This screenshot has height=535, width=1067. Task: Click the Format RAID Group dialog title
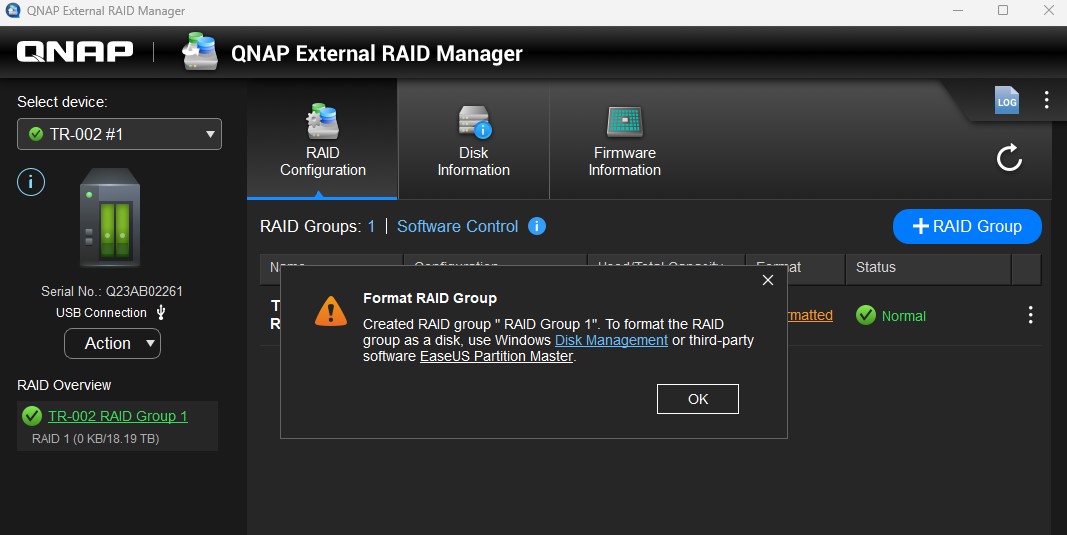tap(429, 298)
